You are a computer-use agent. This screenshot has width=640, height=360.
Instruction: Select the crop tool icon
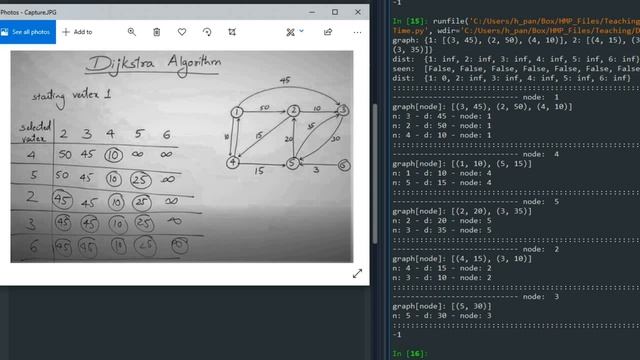tap(232, 32)
